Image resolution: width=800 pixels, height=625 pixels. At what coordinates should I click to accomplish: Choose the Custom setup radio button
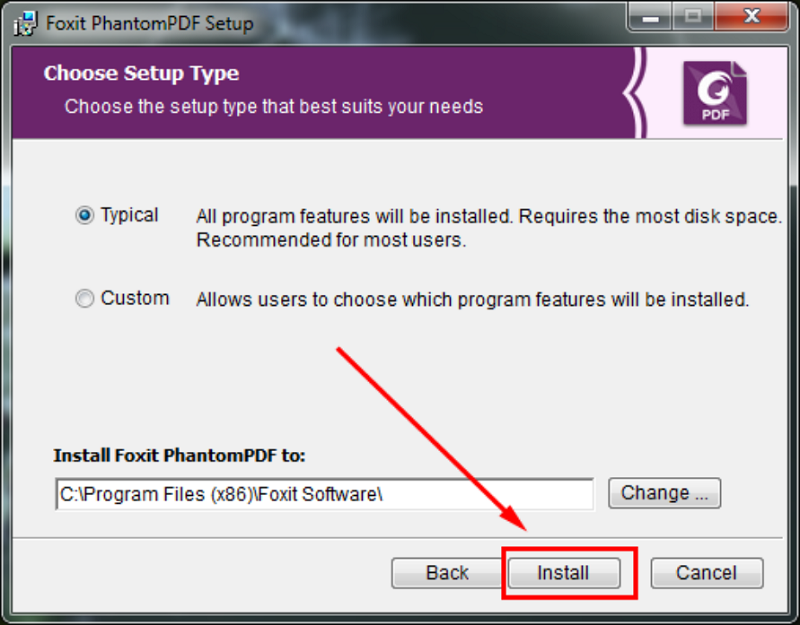(x=85, y=298)
